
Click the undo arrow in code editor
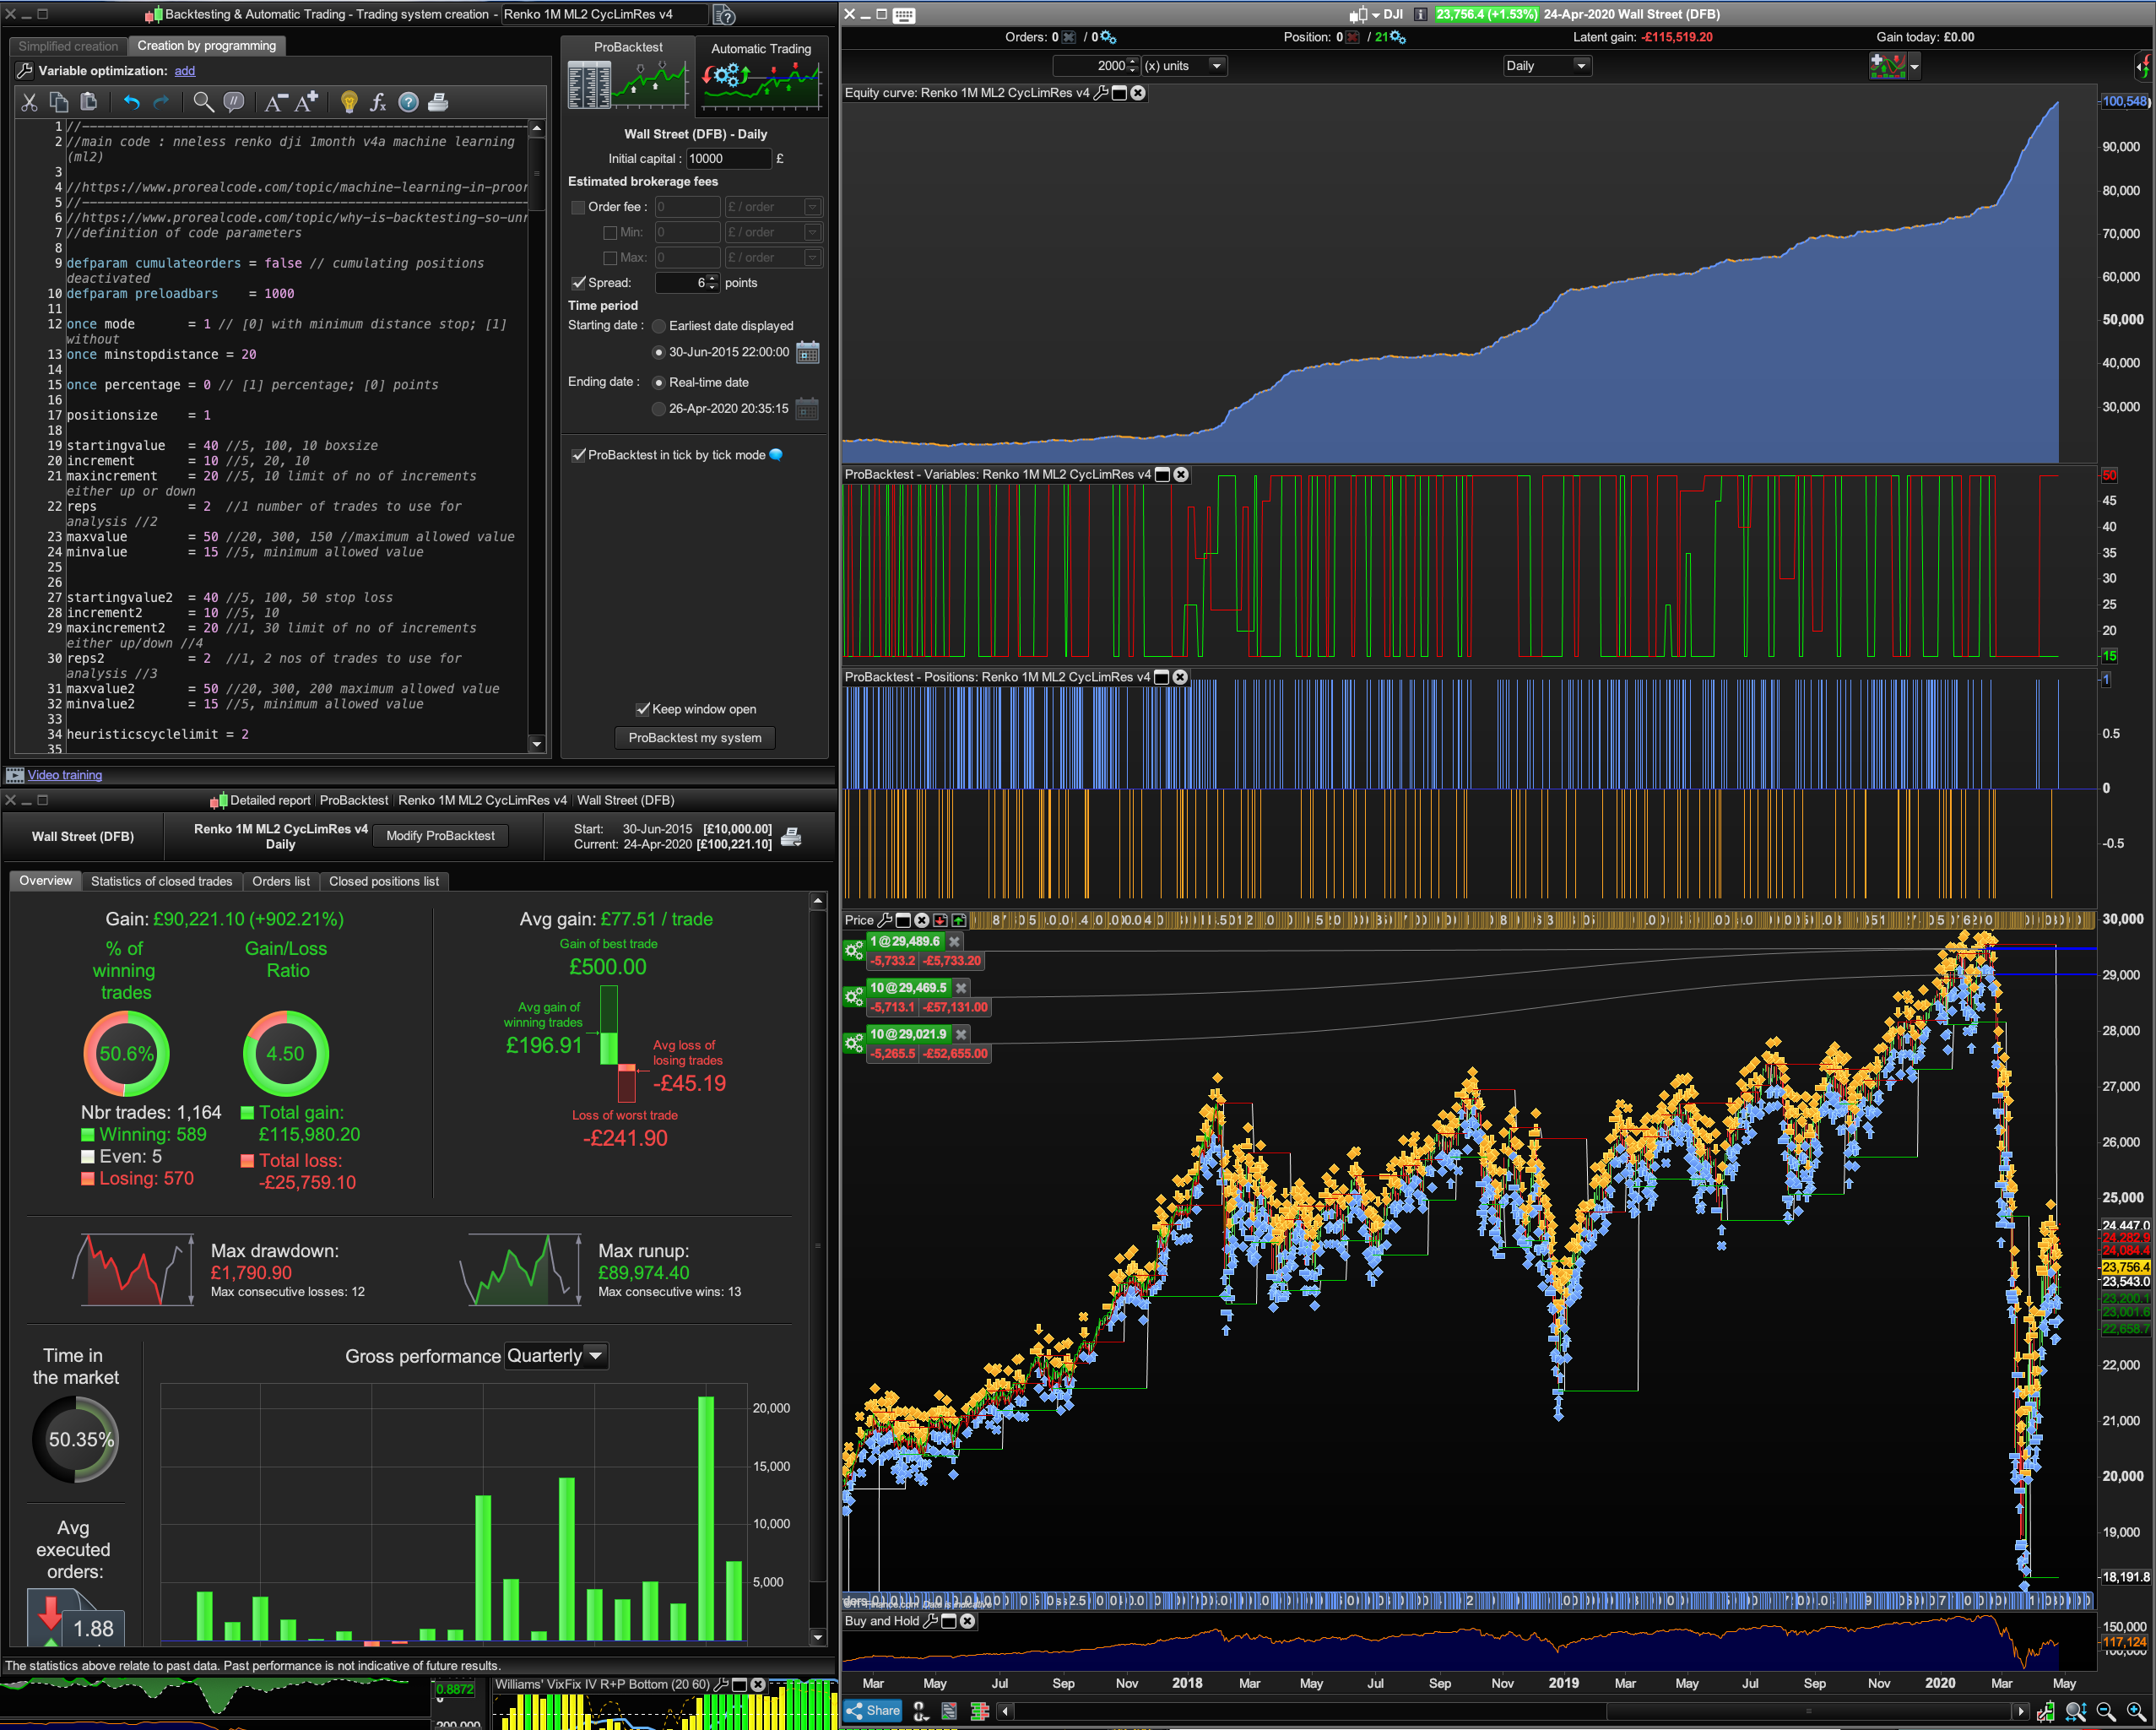click(131, 102)
